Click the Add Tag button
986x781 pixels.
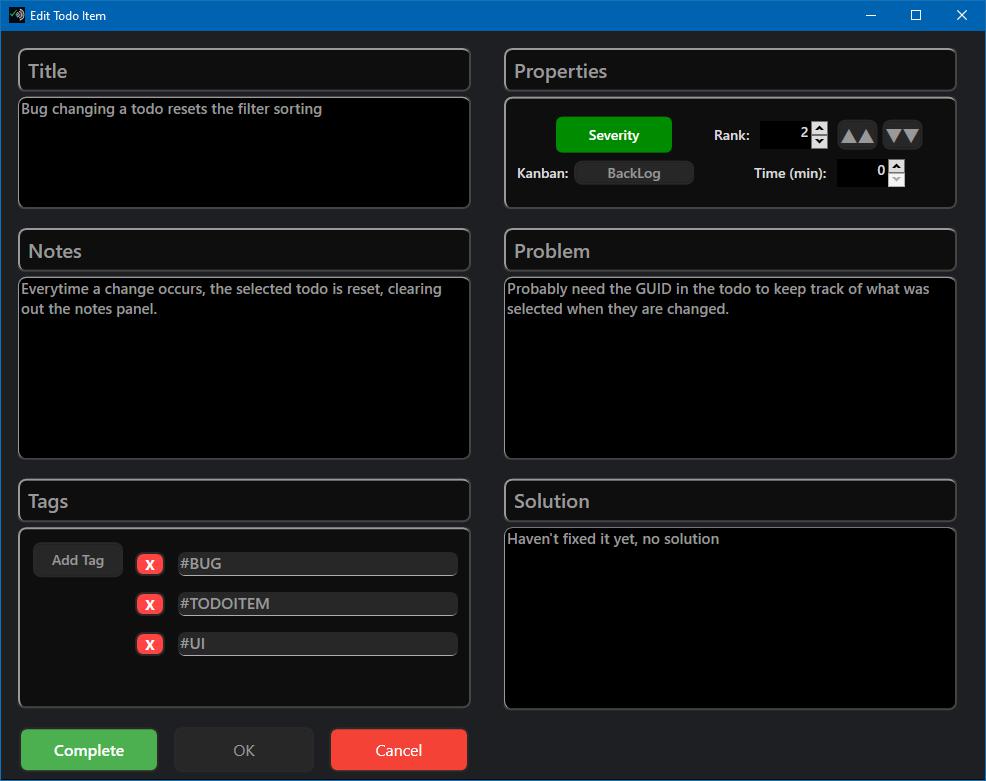point(78,560)
